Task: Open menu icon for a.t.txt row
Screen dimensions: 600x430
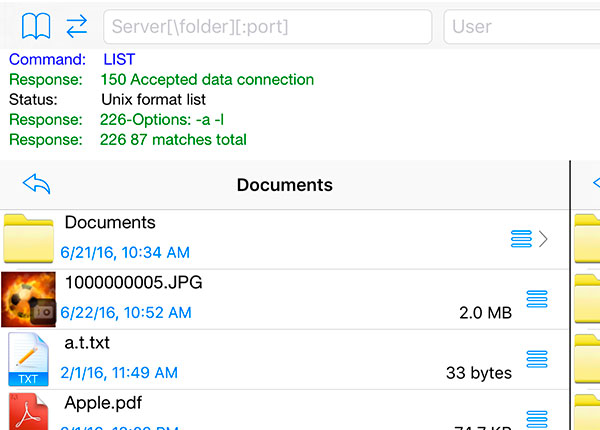Action: pyautogui.click(x=537, y=358)
